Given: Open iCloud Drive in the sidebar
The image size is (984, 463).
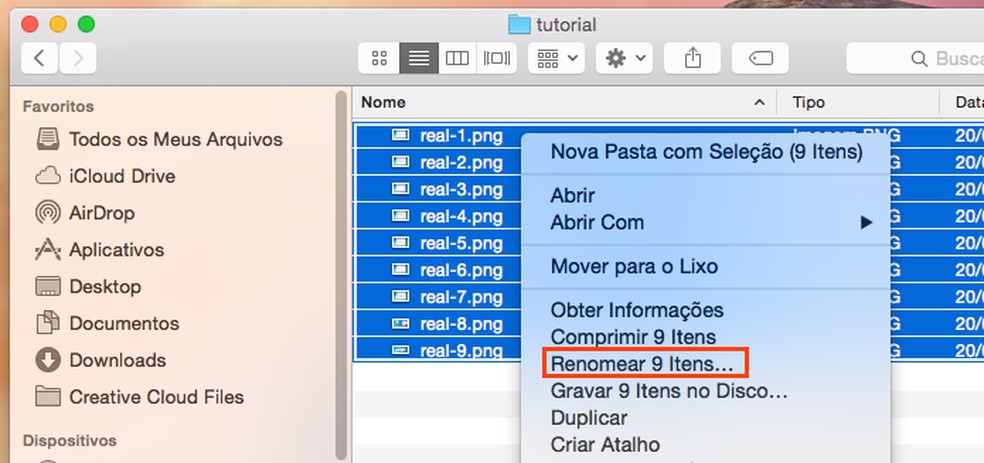Looking at the screenshot, I should 122,176.
